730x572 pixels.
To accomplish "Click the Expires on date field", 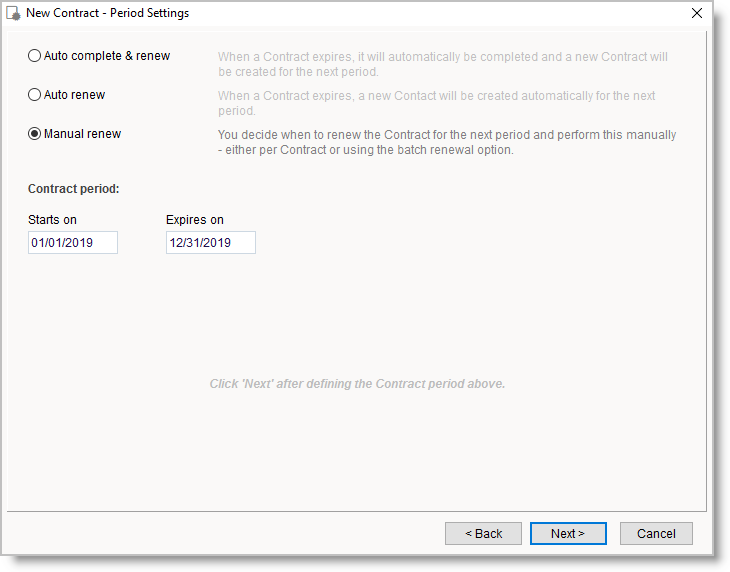I will 211,243.
